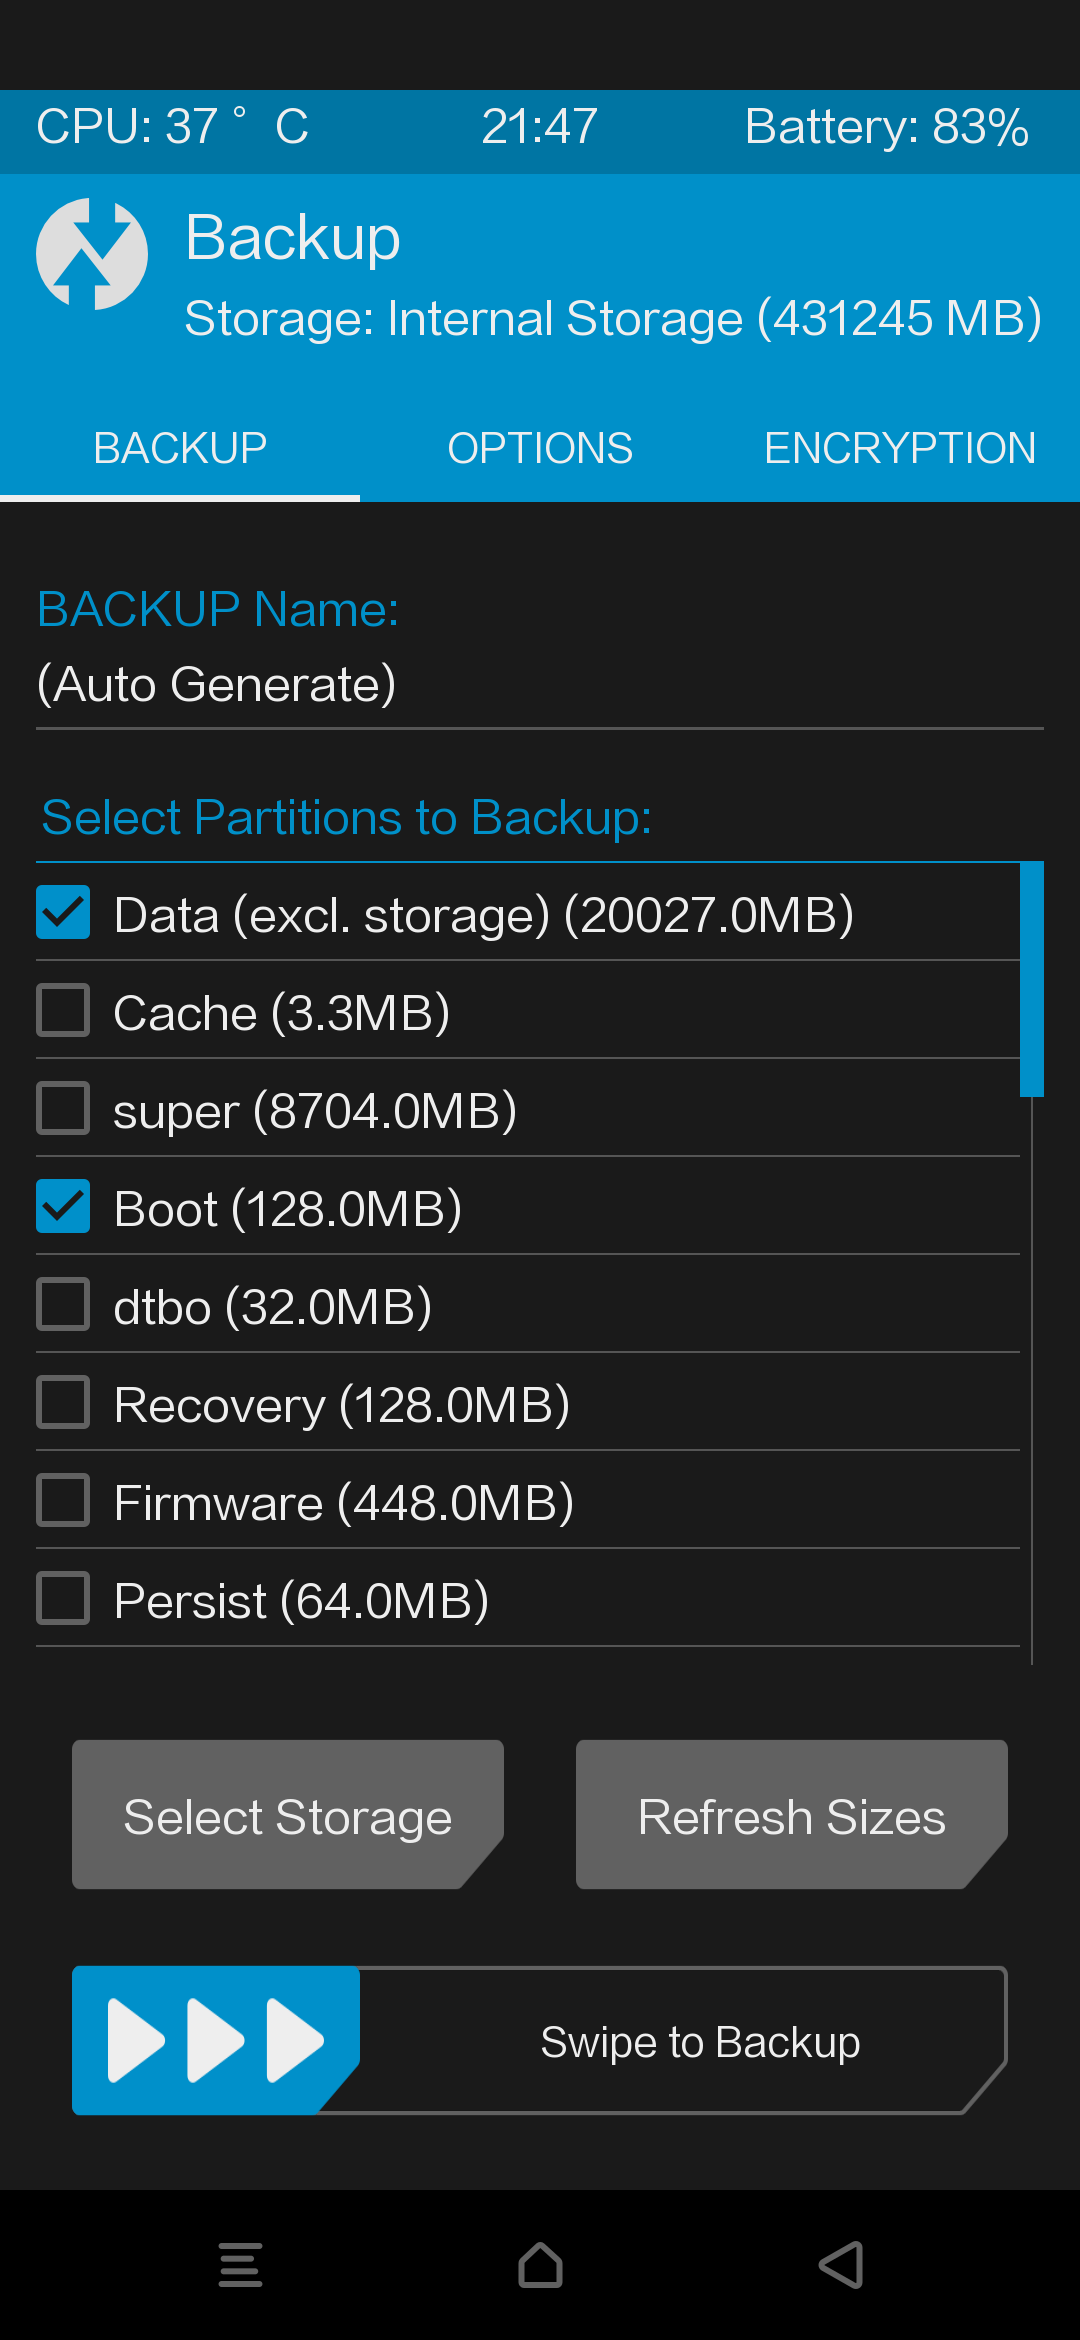The width and height of the screenshot is (1080, 2340).
Task: Enable the Firmware partition checkbox
Action: pyautogui.click(x=63, y=1500)
